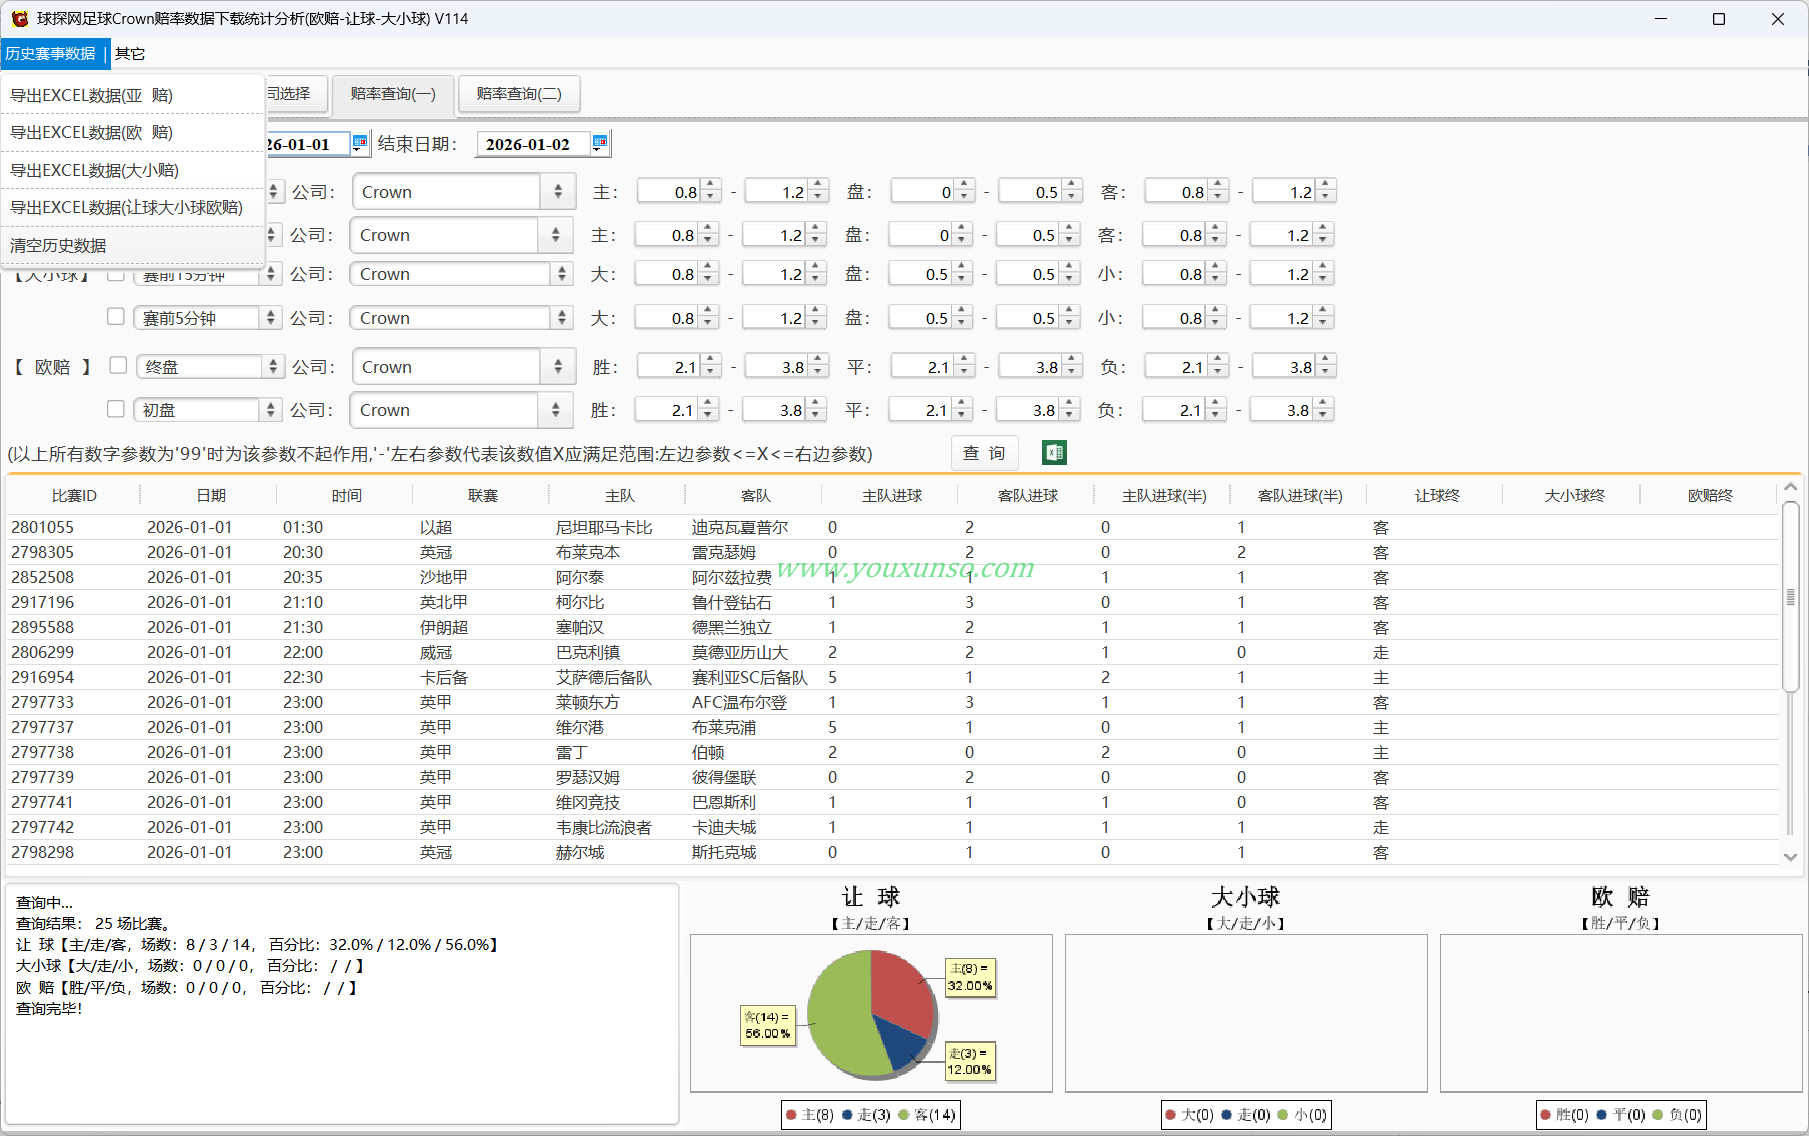This screenshot has width=1809, height=1136.
Task: Open the 初盘 timing dropdown
Action: click(x=270, y=410)
